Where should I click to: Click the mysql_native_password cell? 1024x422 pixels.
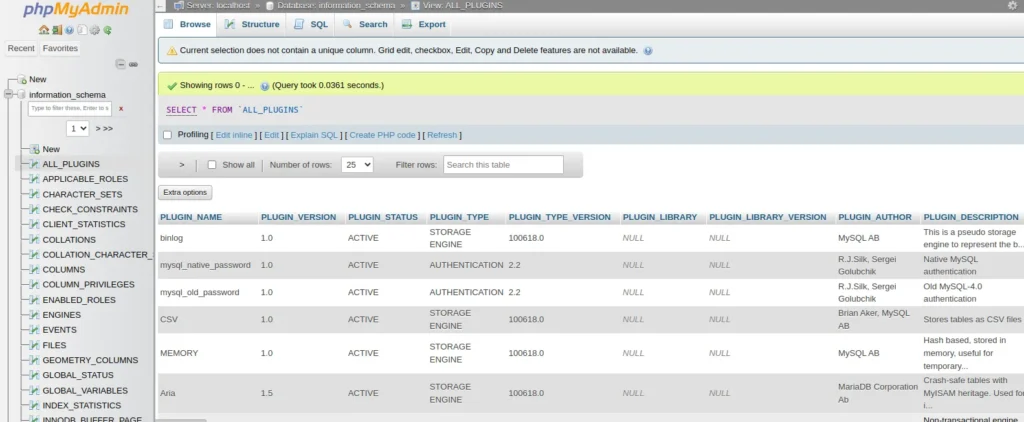click(x=205, y=265)
